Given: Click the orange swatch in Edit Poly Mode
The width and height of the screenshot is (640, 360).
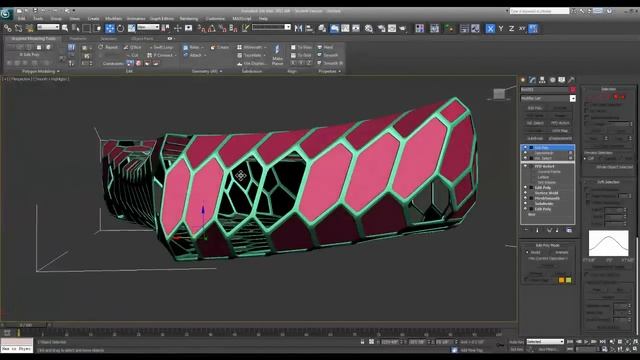Looking at the screenshot, I should click(x=561, y=280).
